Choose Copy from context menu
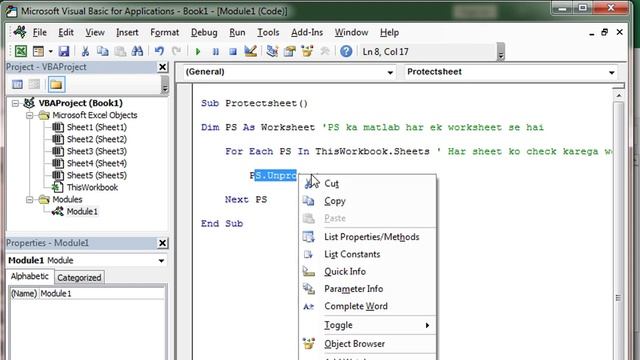Image resolution: width=640 pixels, height=360 pixels. click(x=367, y=201)
